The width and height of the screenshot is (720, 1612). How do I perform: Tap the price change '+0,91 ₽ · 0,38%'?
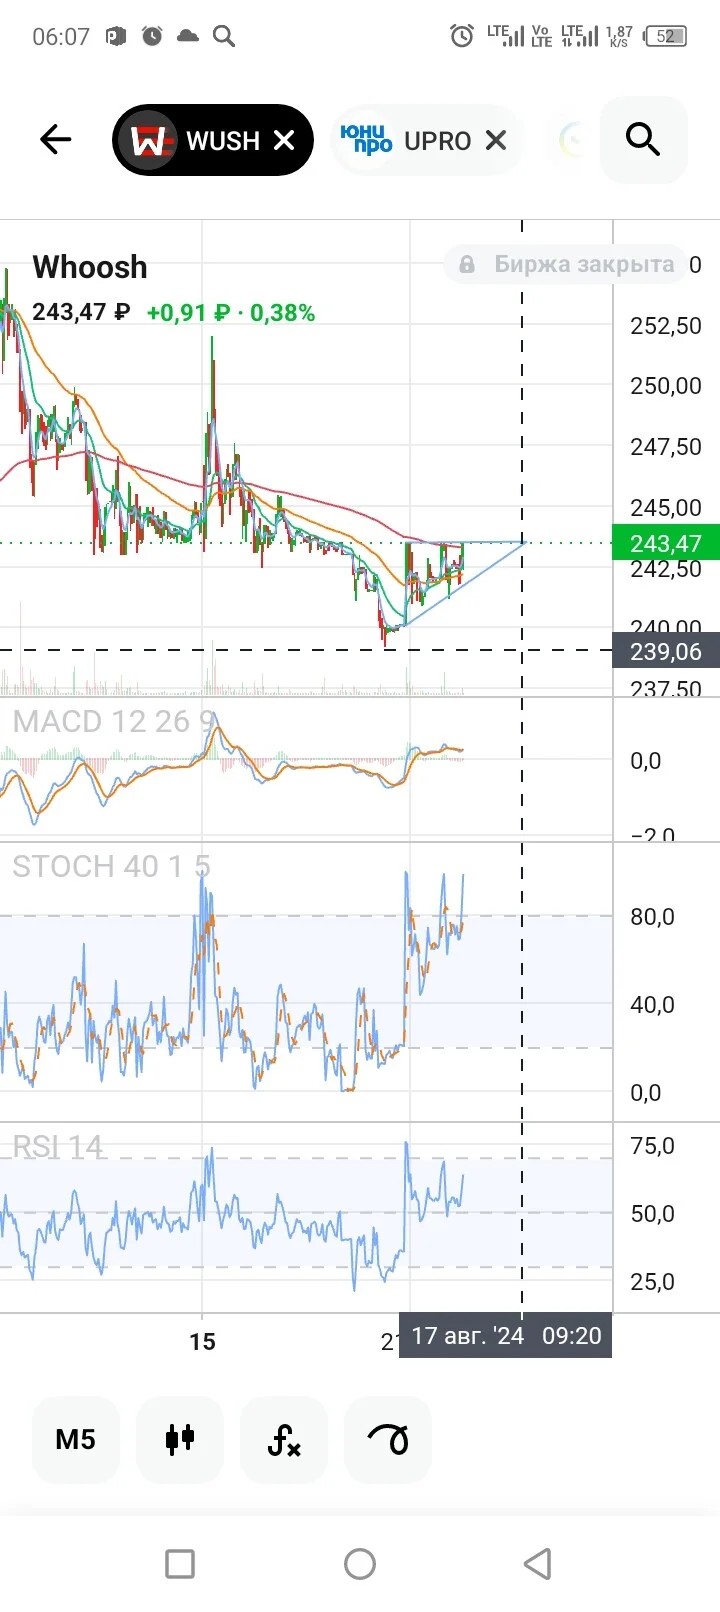coord(231,313)
